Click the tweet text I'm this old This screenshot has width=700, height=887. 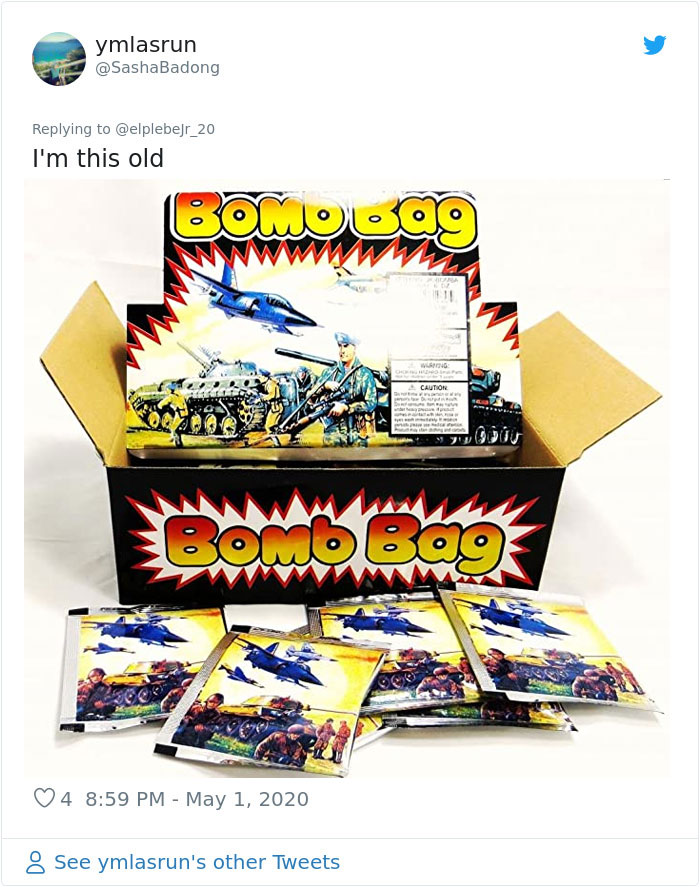(98, 158)
